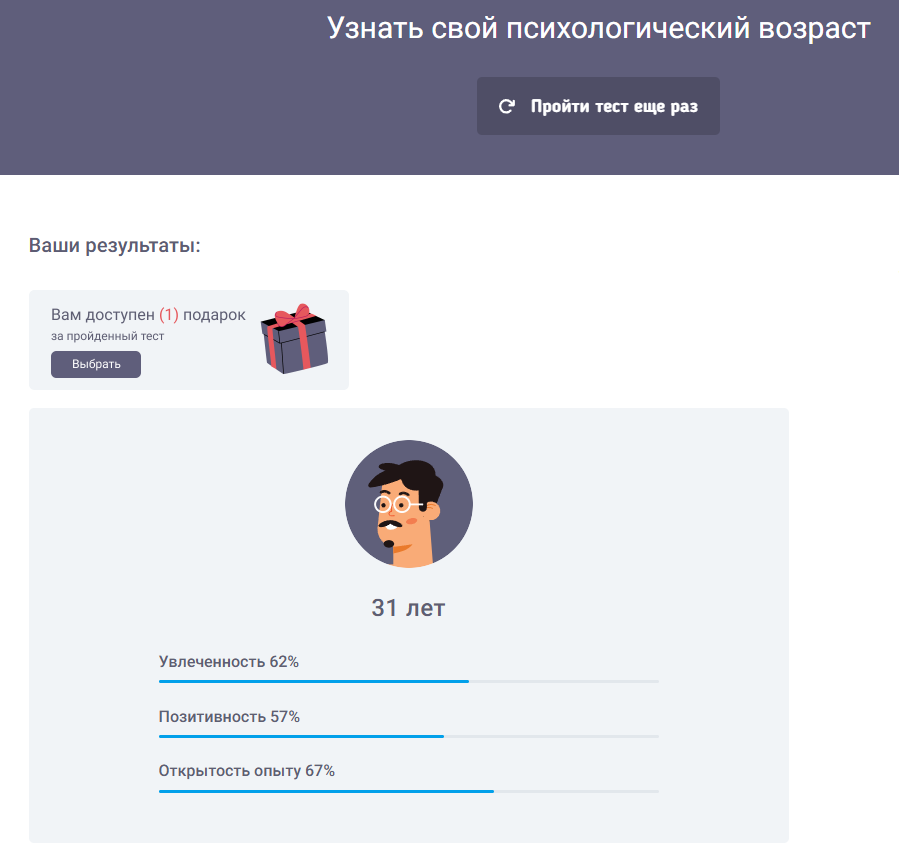Click the 'Пройти тест еще раз' button

coord(598,106)
